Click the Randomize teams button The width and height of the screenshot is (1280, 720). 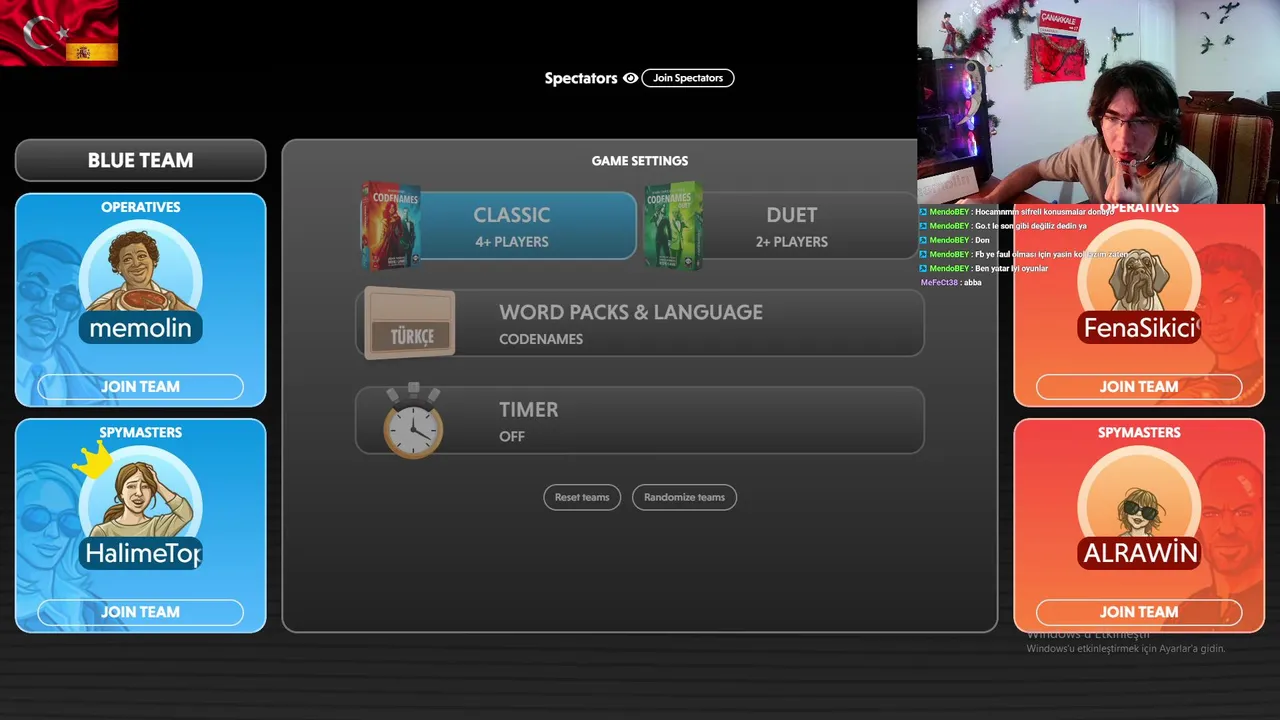pos(684,497)
